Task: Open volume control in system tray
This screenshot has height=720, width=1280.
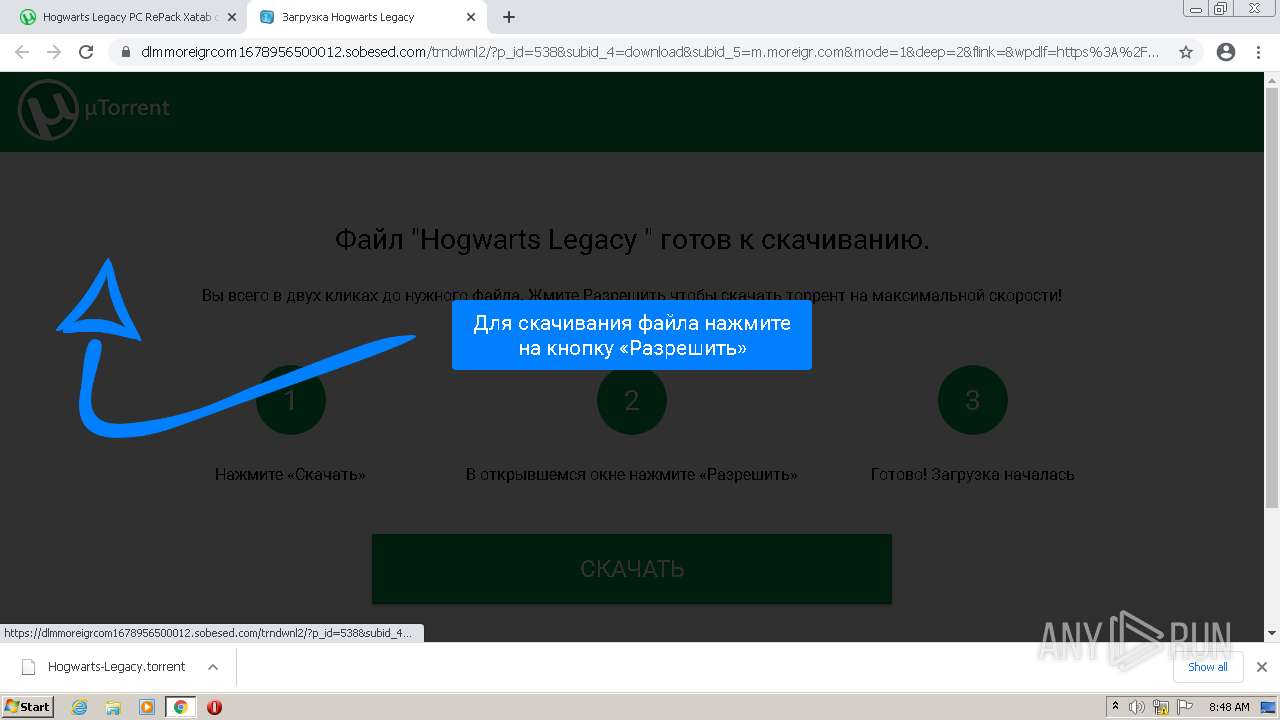Action: 1137,707
